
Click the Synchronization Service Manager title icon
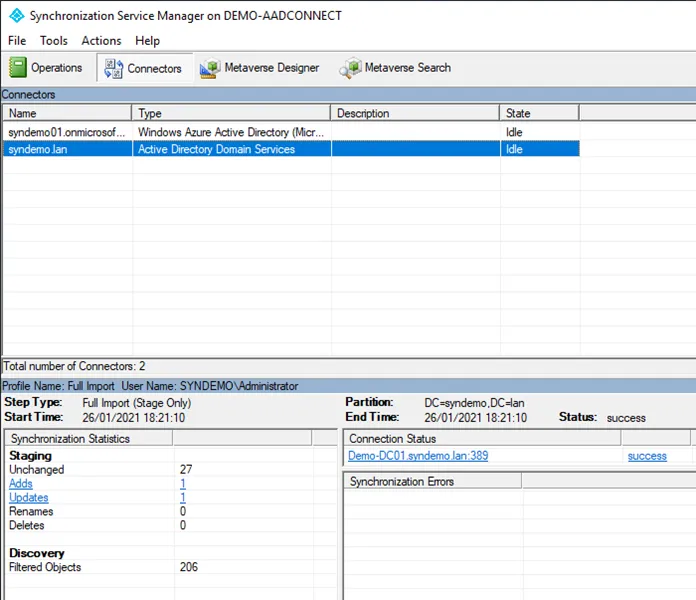pyautogui.click(x=14, y=16)
